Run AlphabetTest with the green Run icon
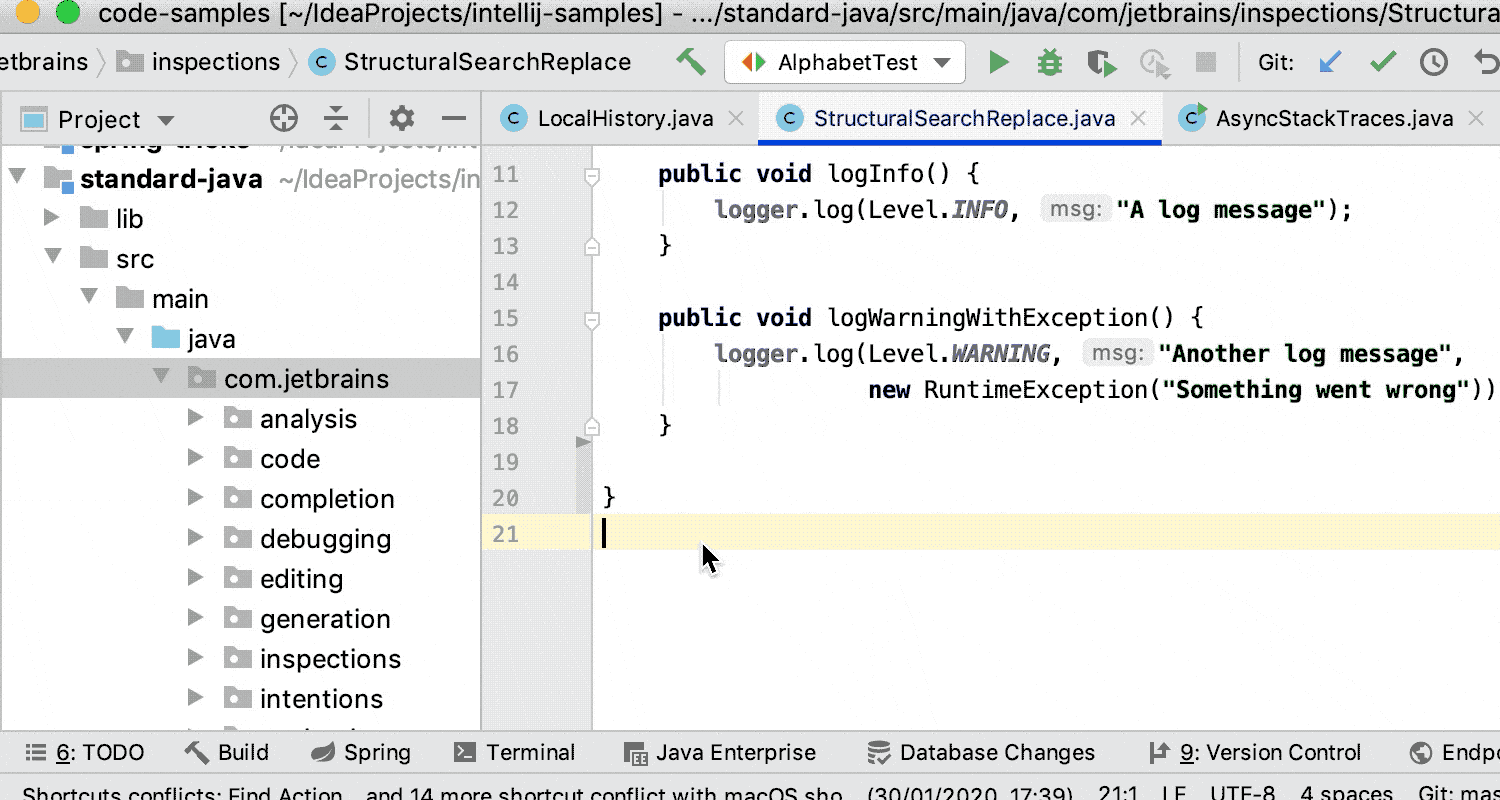1500x800 pixels. (x=998, y=62)
